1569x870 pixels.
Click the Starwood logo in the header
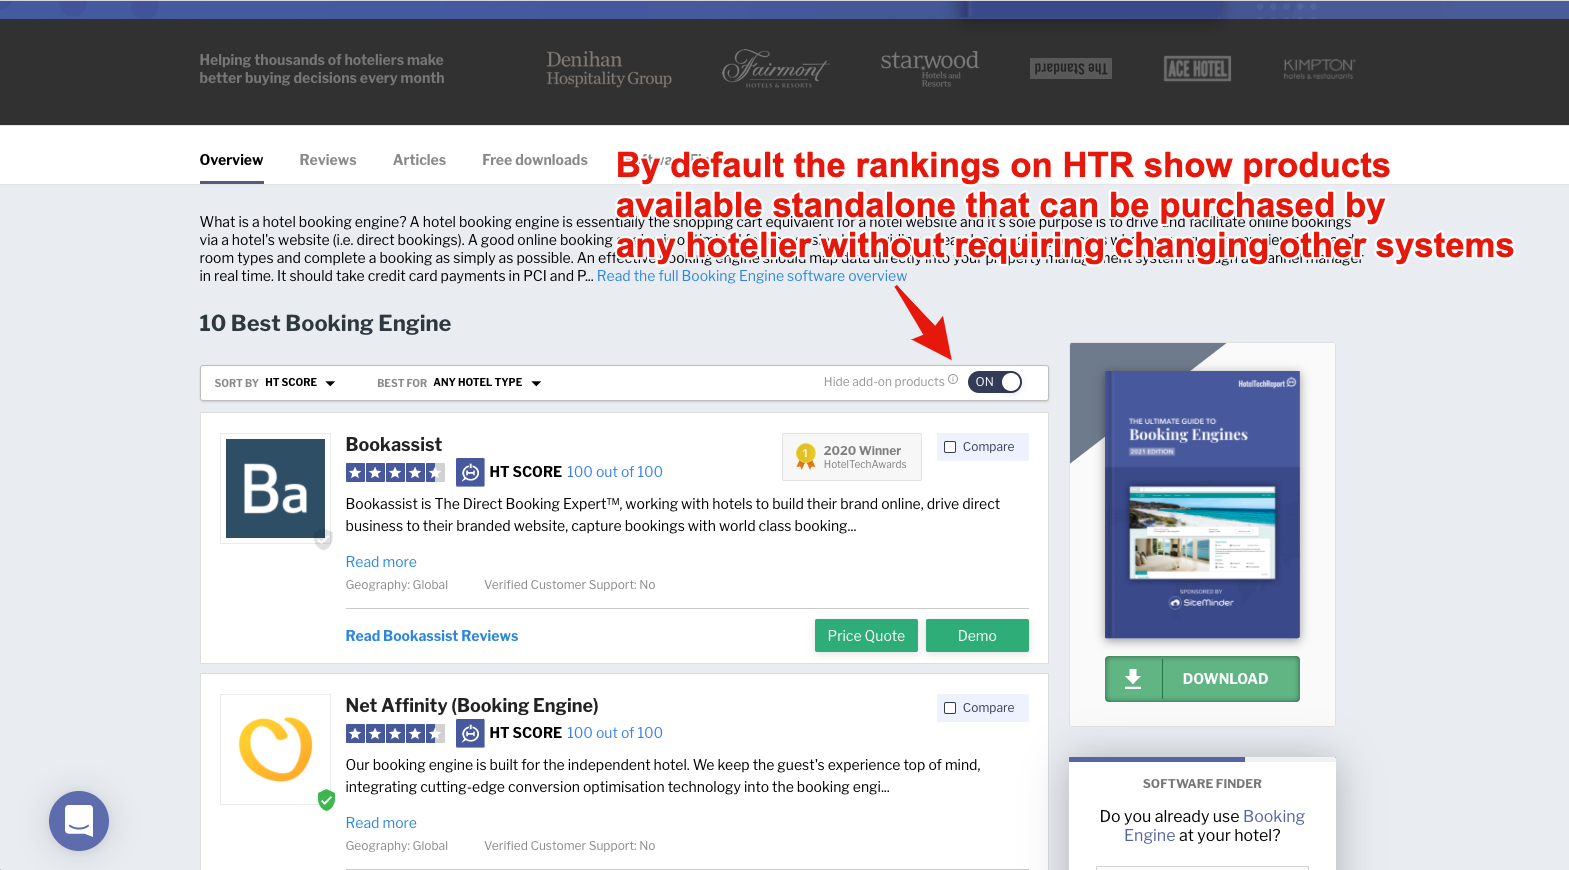929,68
